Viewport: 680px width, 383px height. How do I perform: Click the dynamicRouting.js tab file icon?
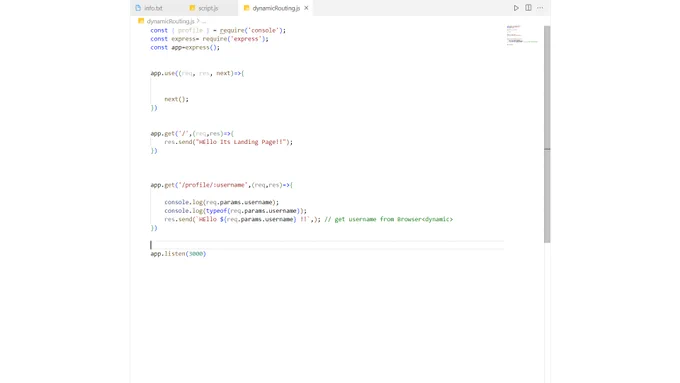[246, 8]
